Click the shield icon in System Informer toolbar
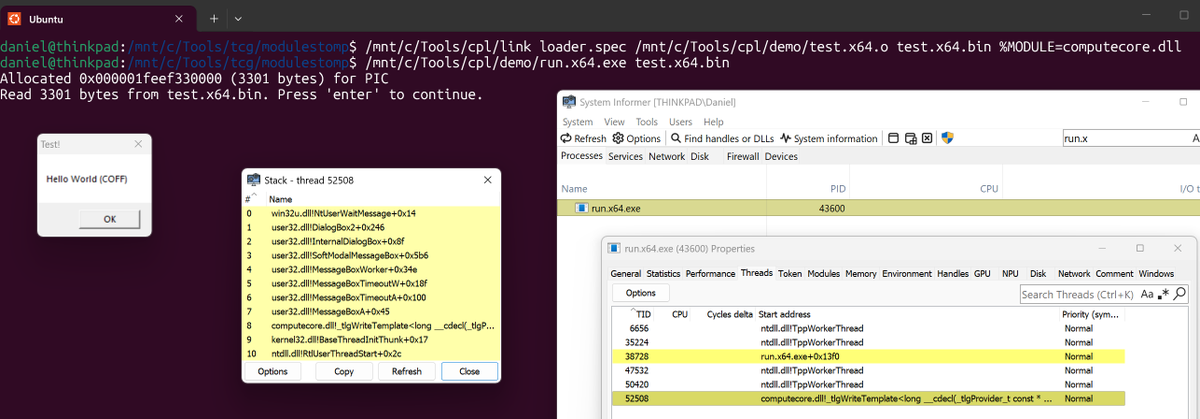Image resolution: width=1200 pixels, height=419 pixels. tap(946, 138)
